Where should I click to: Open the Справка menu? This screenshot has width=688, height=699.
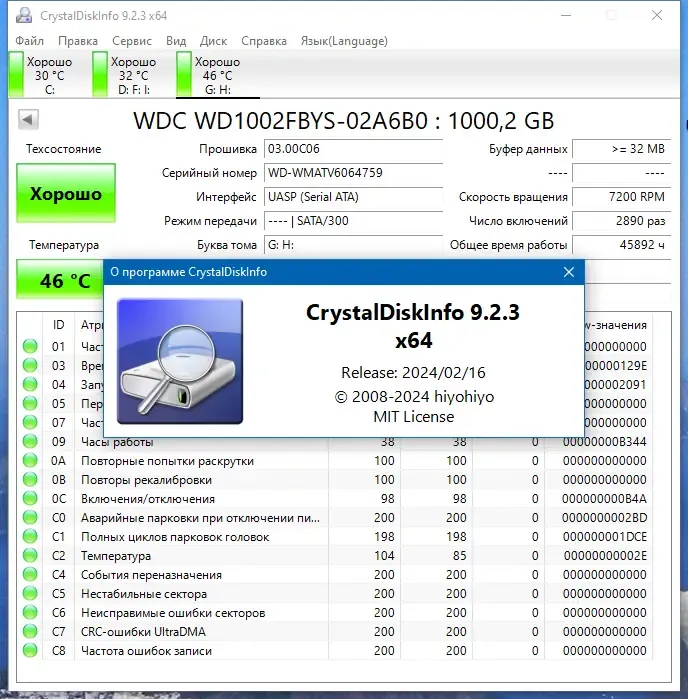pyautogui.click(x=264, y=41)
